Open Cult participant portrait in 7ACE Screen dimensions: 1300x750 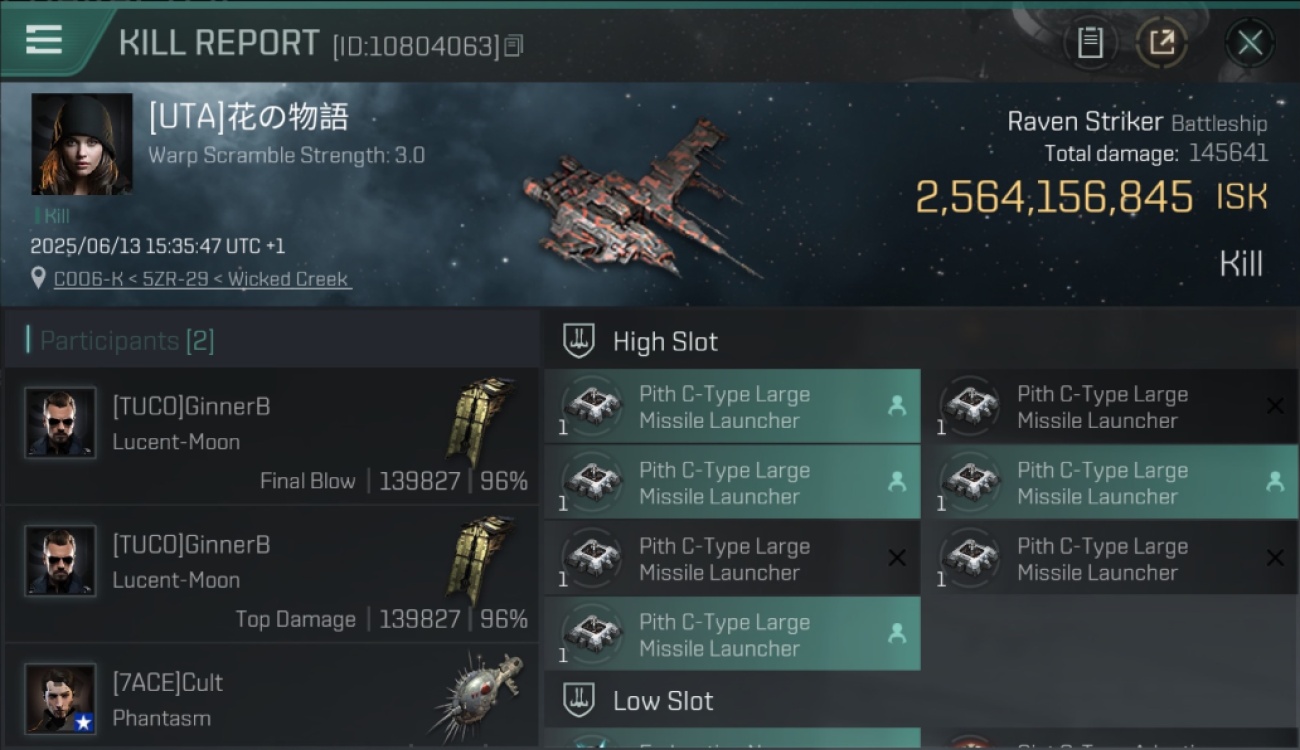click(x=60, y=698)
